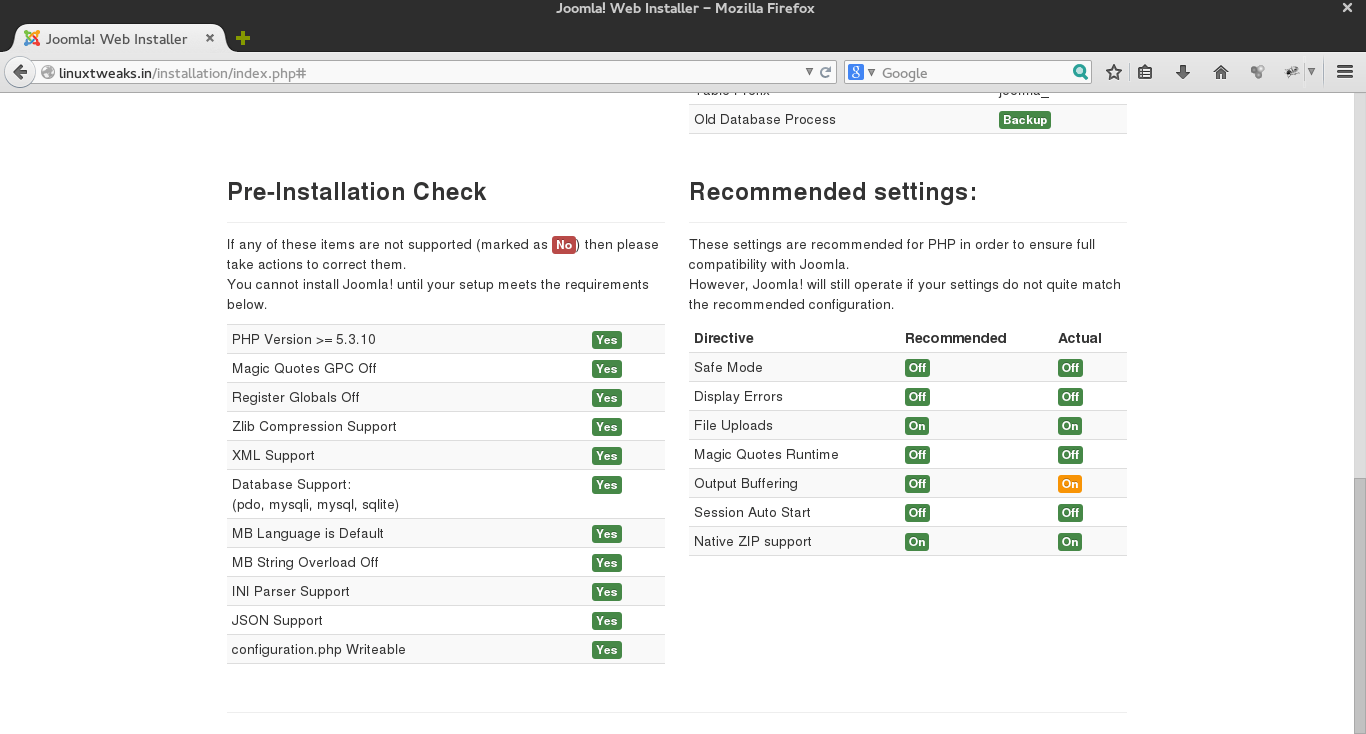
Task: Click the browser Back arrow button
Action: (20, 72)
